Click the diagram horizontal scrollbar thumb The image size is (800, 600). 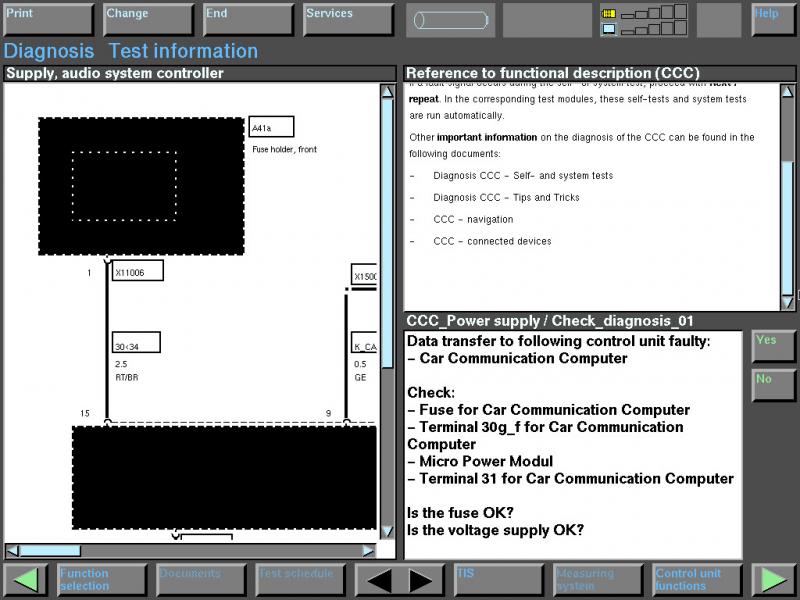(x=50, y=550)
